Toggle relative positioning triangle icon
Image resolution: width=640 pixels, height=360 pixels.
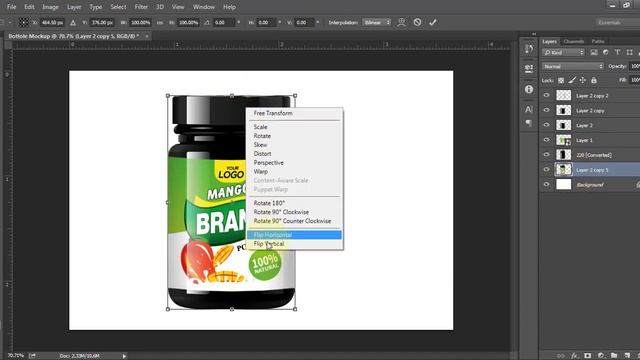pos(73,23)
